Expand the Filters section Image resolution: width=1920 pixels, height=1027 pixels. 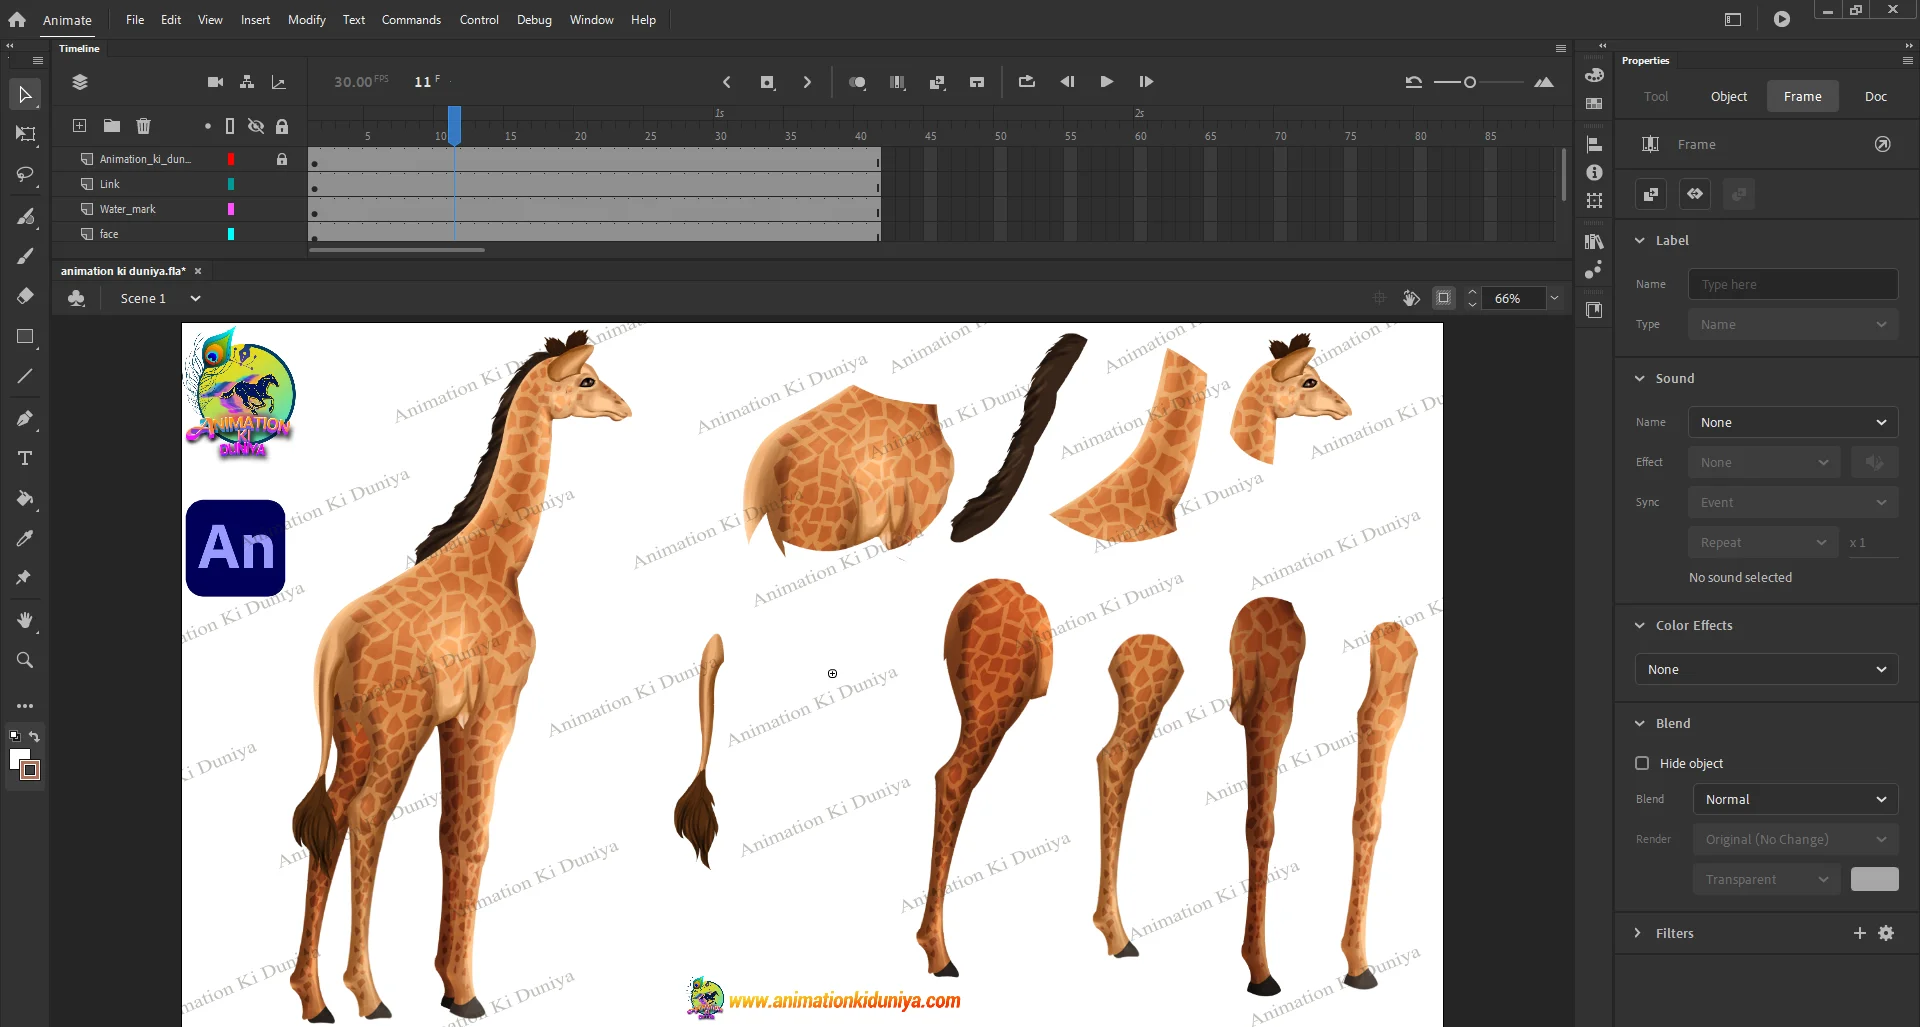pos(1638,933)
